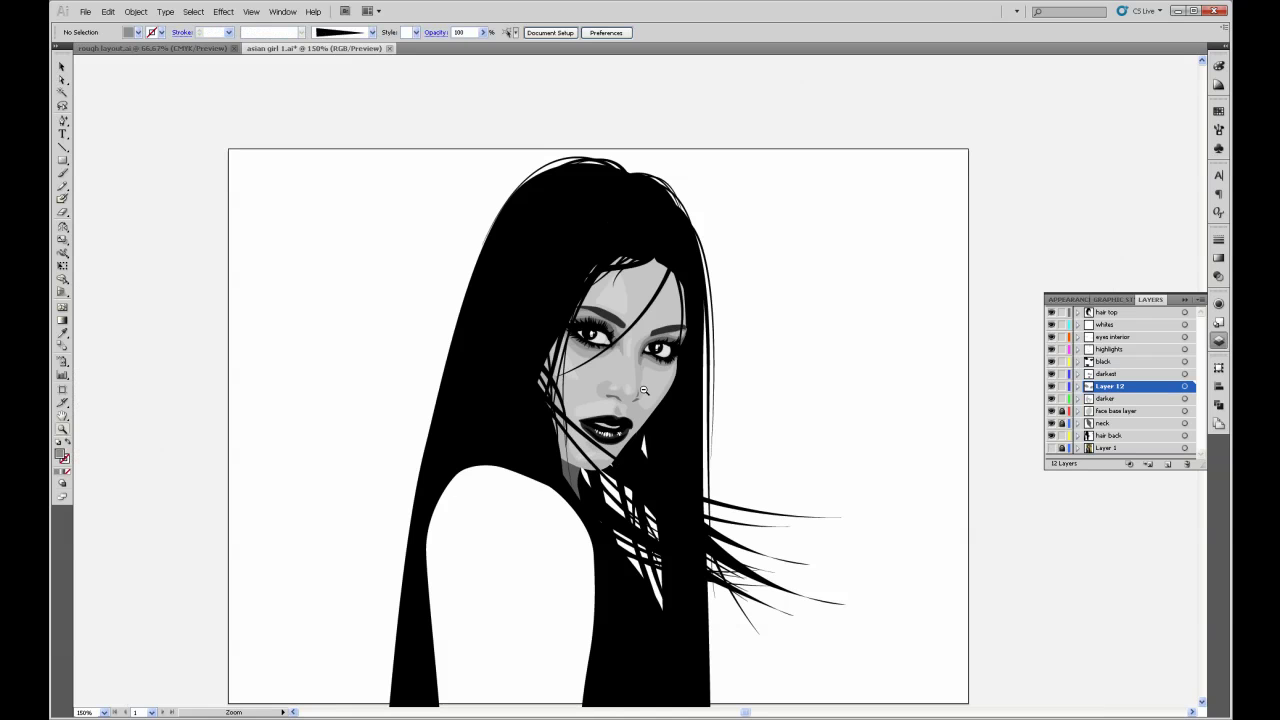Click target circle of Layer 12

[x=1185, y=386]
